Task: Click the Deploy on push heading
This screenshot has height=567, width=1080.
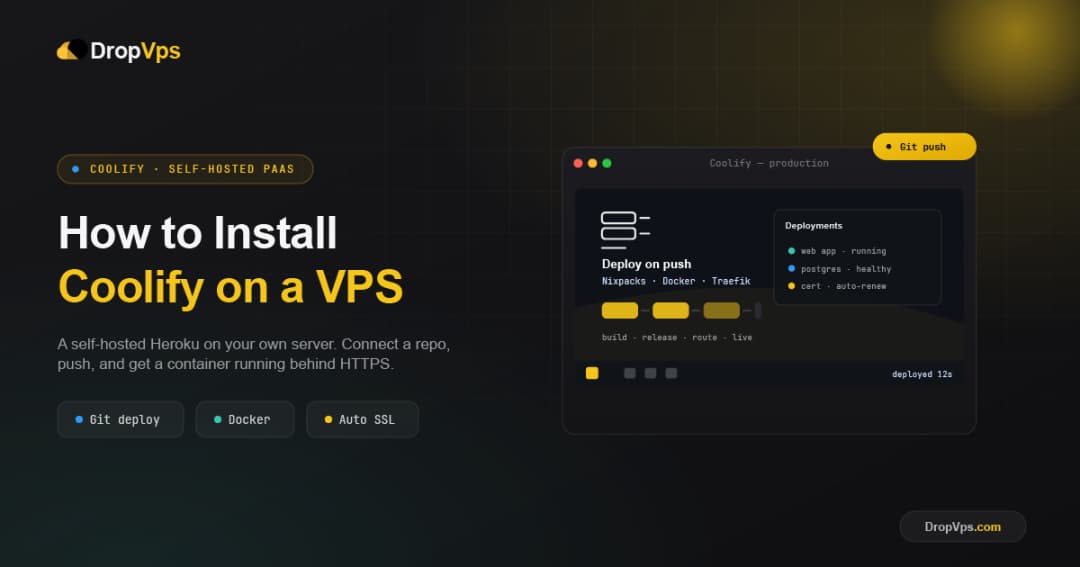Action: (646, 264)
